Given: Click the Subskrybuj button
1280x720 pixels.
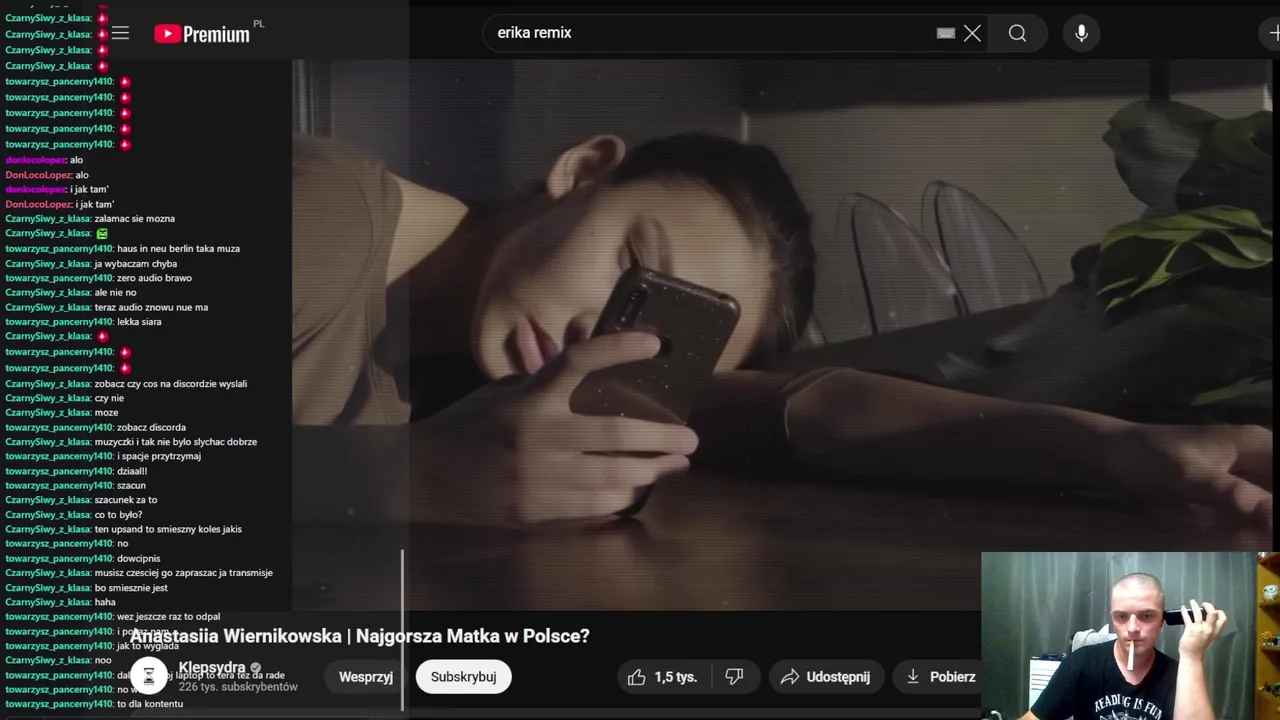Looking at the screenshot, I should click(x=463, y=677).
